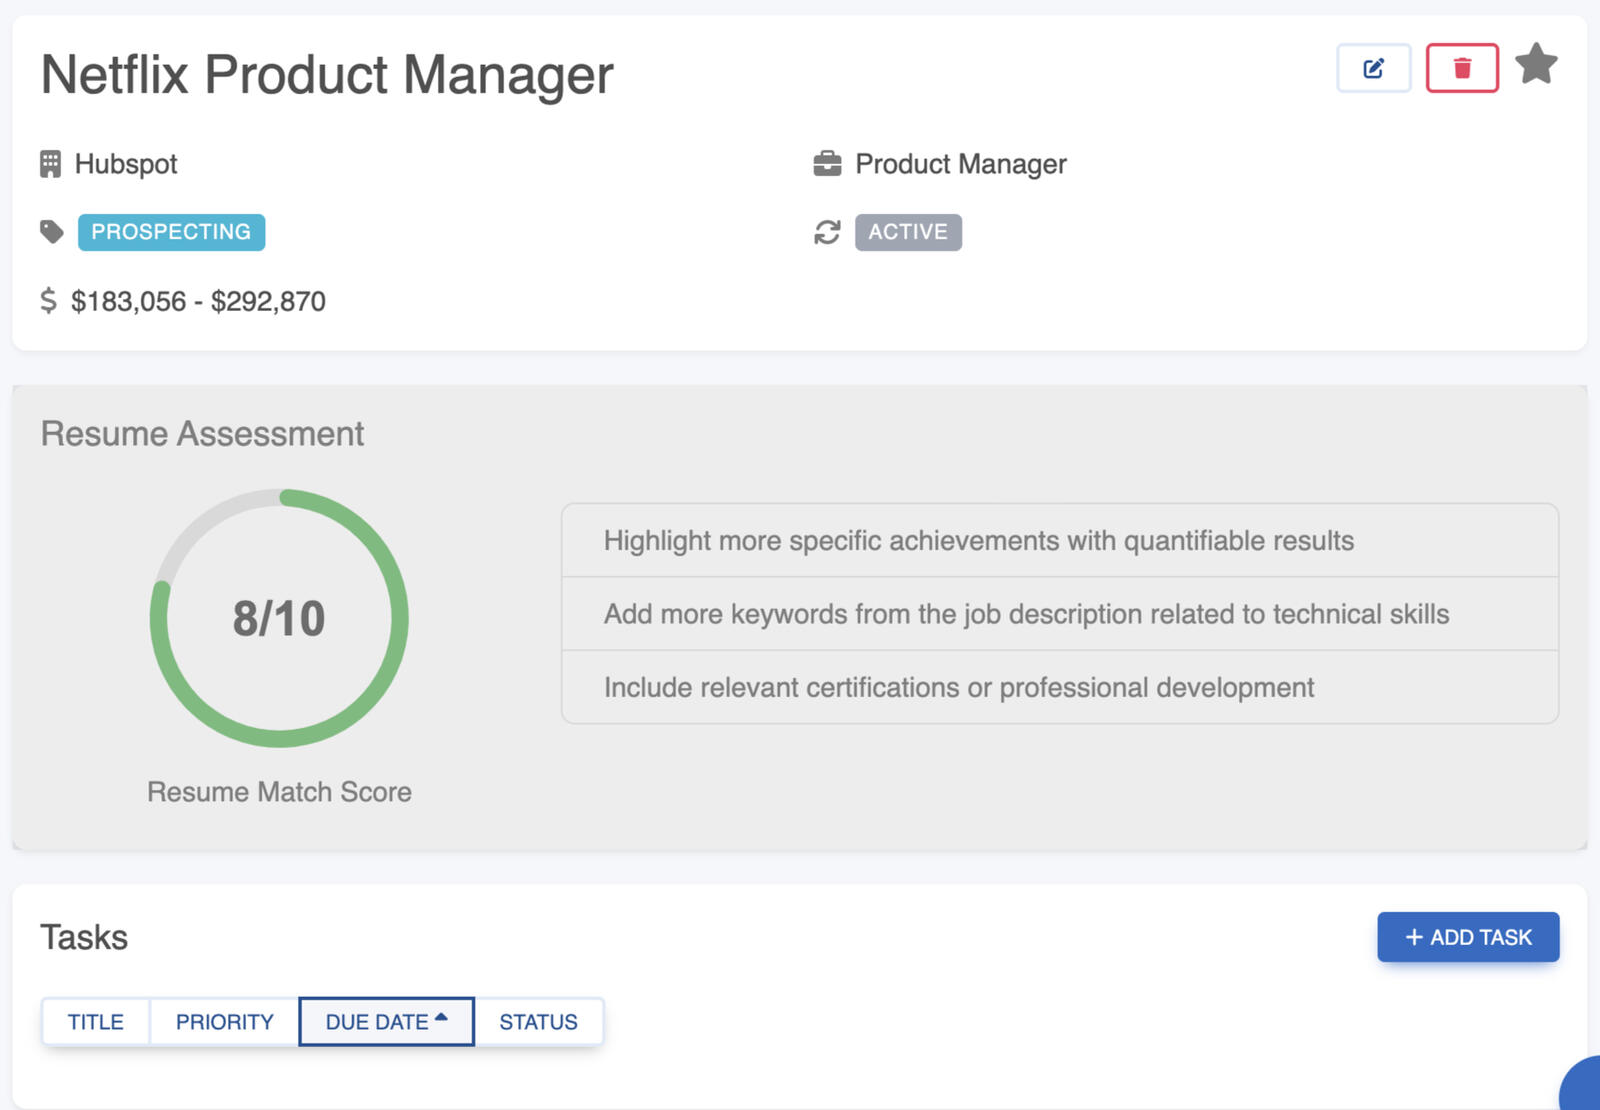Select the quantifiable results suggestion row

[x=1059, y=541]
